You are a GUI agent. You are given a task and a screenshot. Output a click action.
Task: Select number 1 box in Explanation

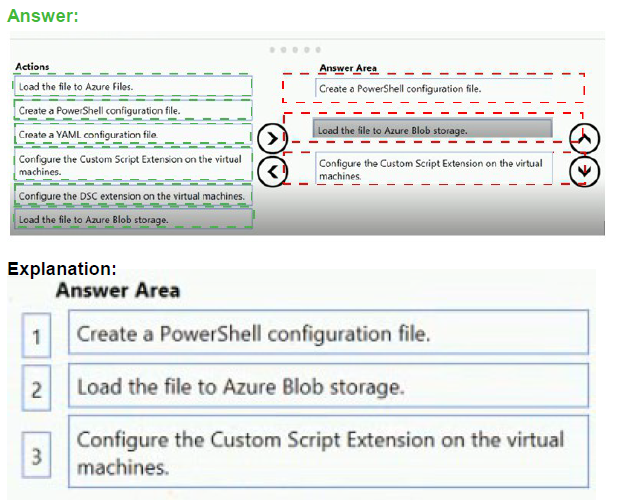(x=36, y=334)
